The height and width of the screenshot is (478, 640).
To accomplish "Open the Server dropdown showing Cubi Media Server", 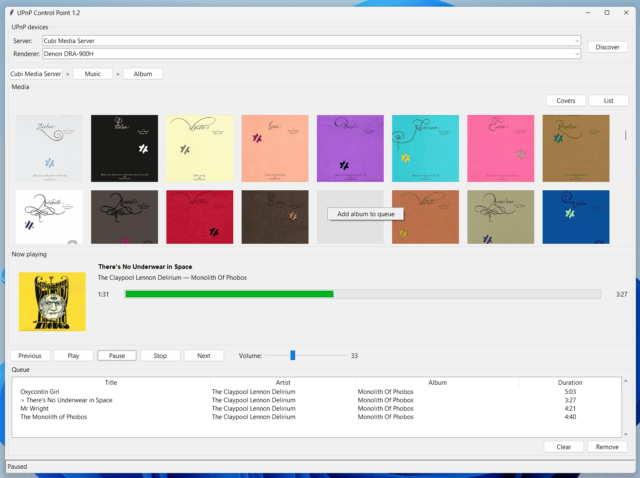I will 311,41.
